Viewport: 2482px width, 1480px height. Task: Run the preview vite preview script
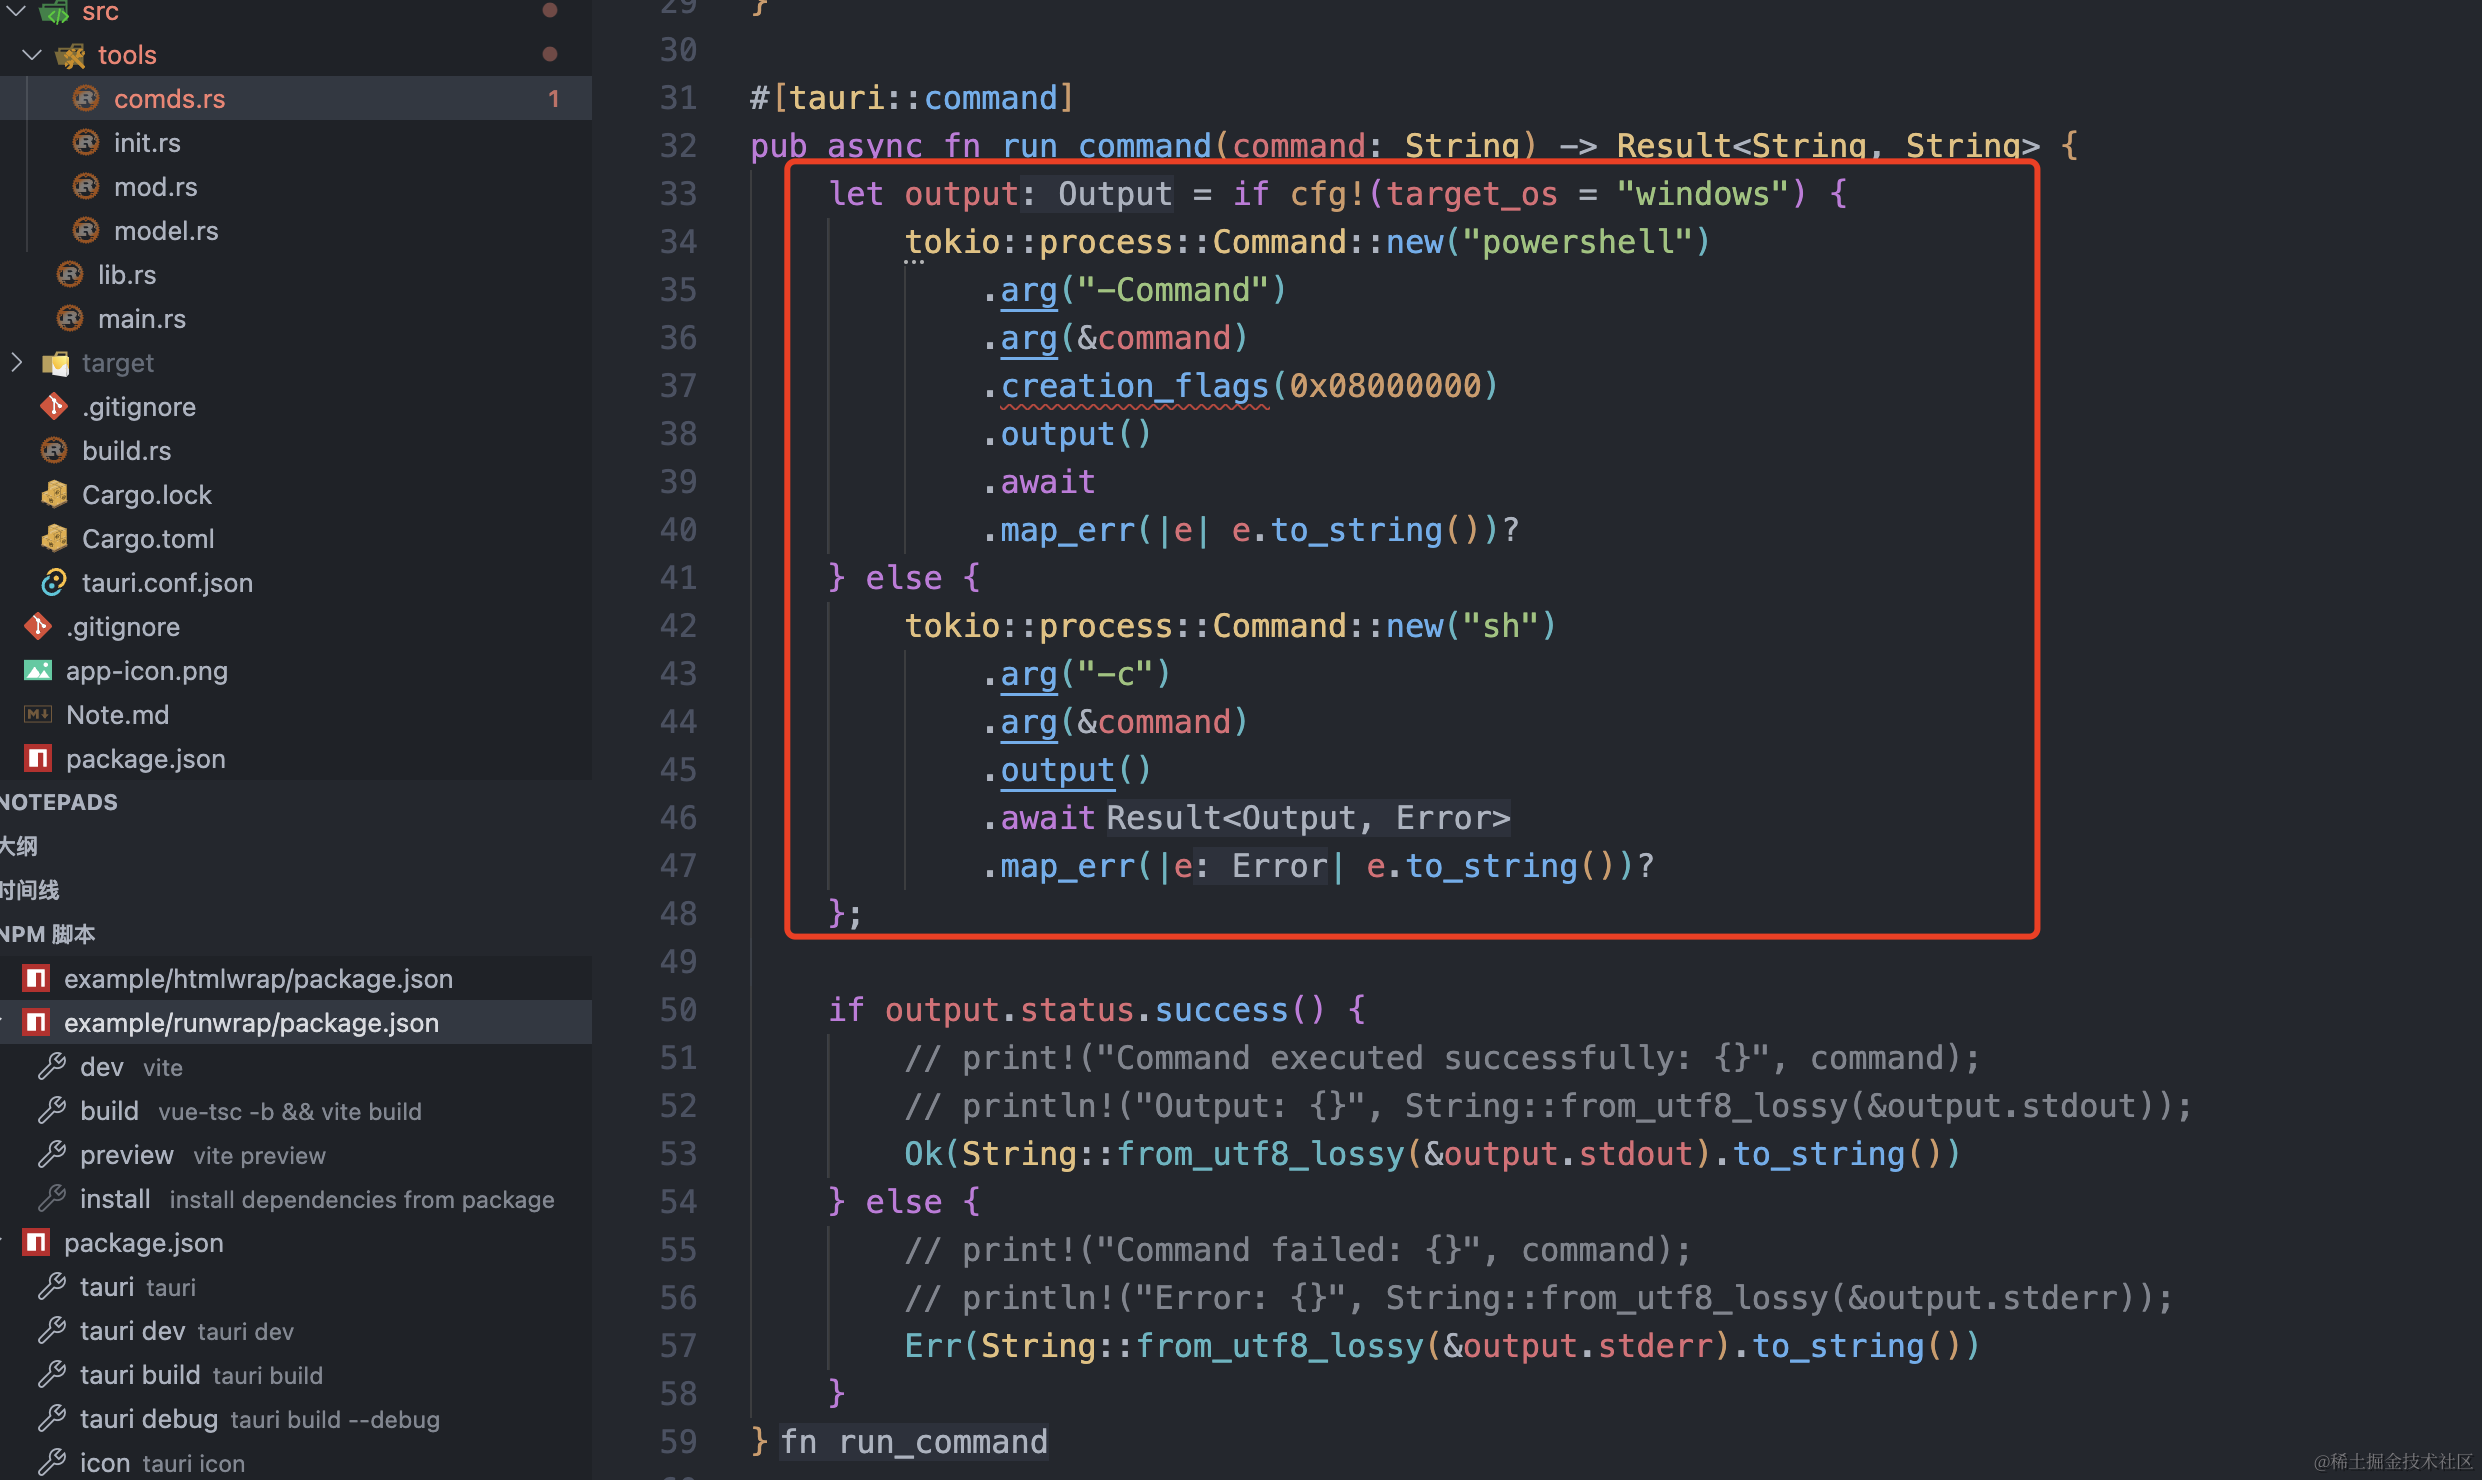pos(127,1154)
